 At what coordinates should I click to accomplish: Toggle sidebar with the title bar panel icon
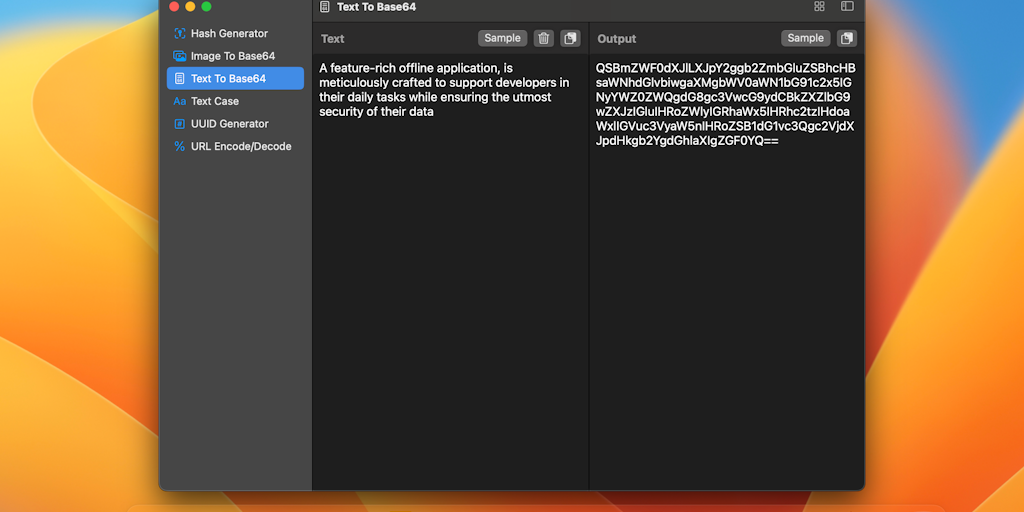847,7
